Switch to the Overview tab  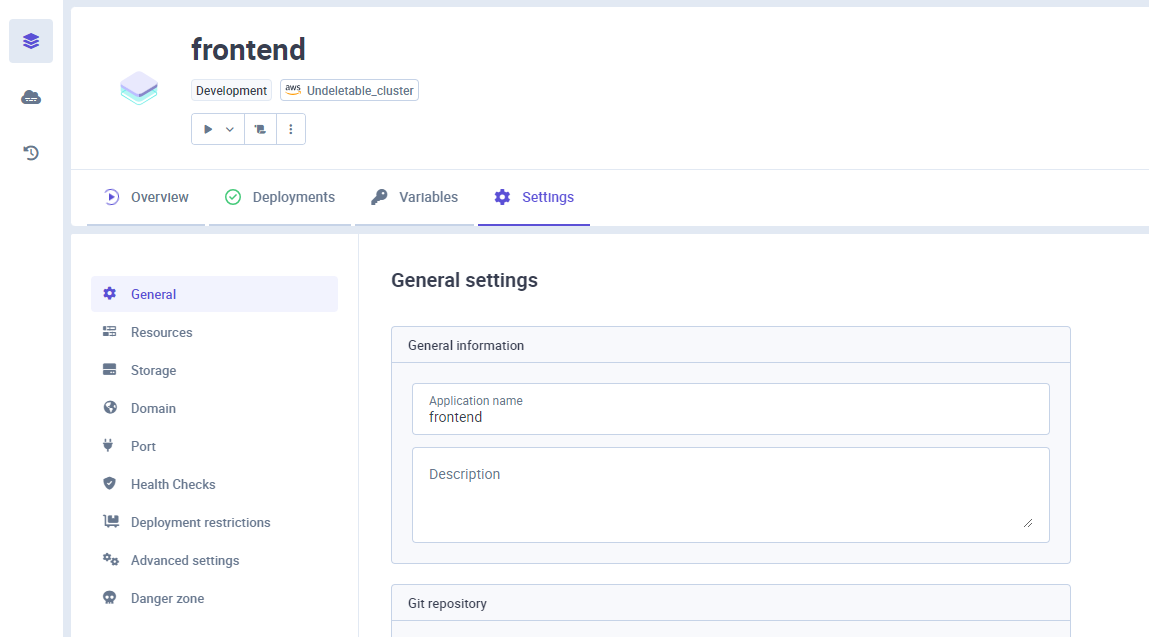point(146,197)
